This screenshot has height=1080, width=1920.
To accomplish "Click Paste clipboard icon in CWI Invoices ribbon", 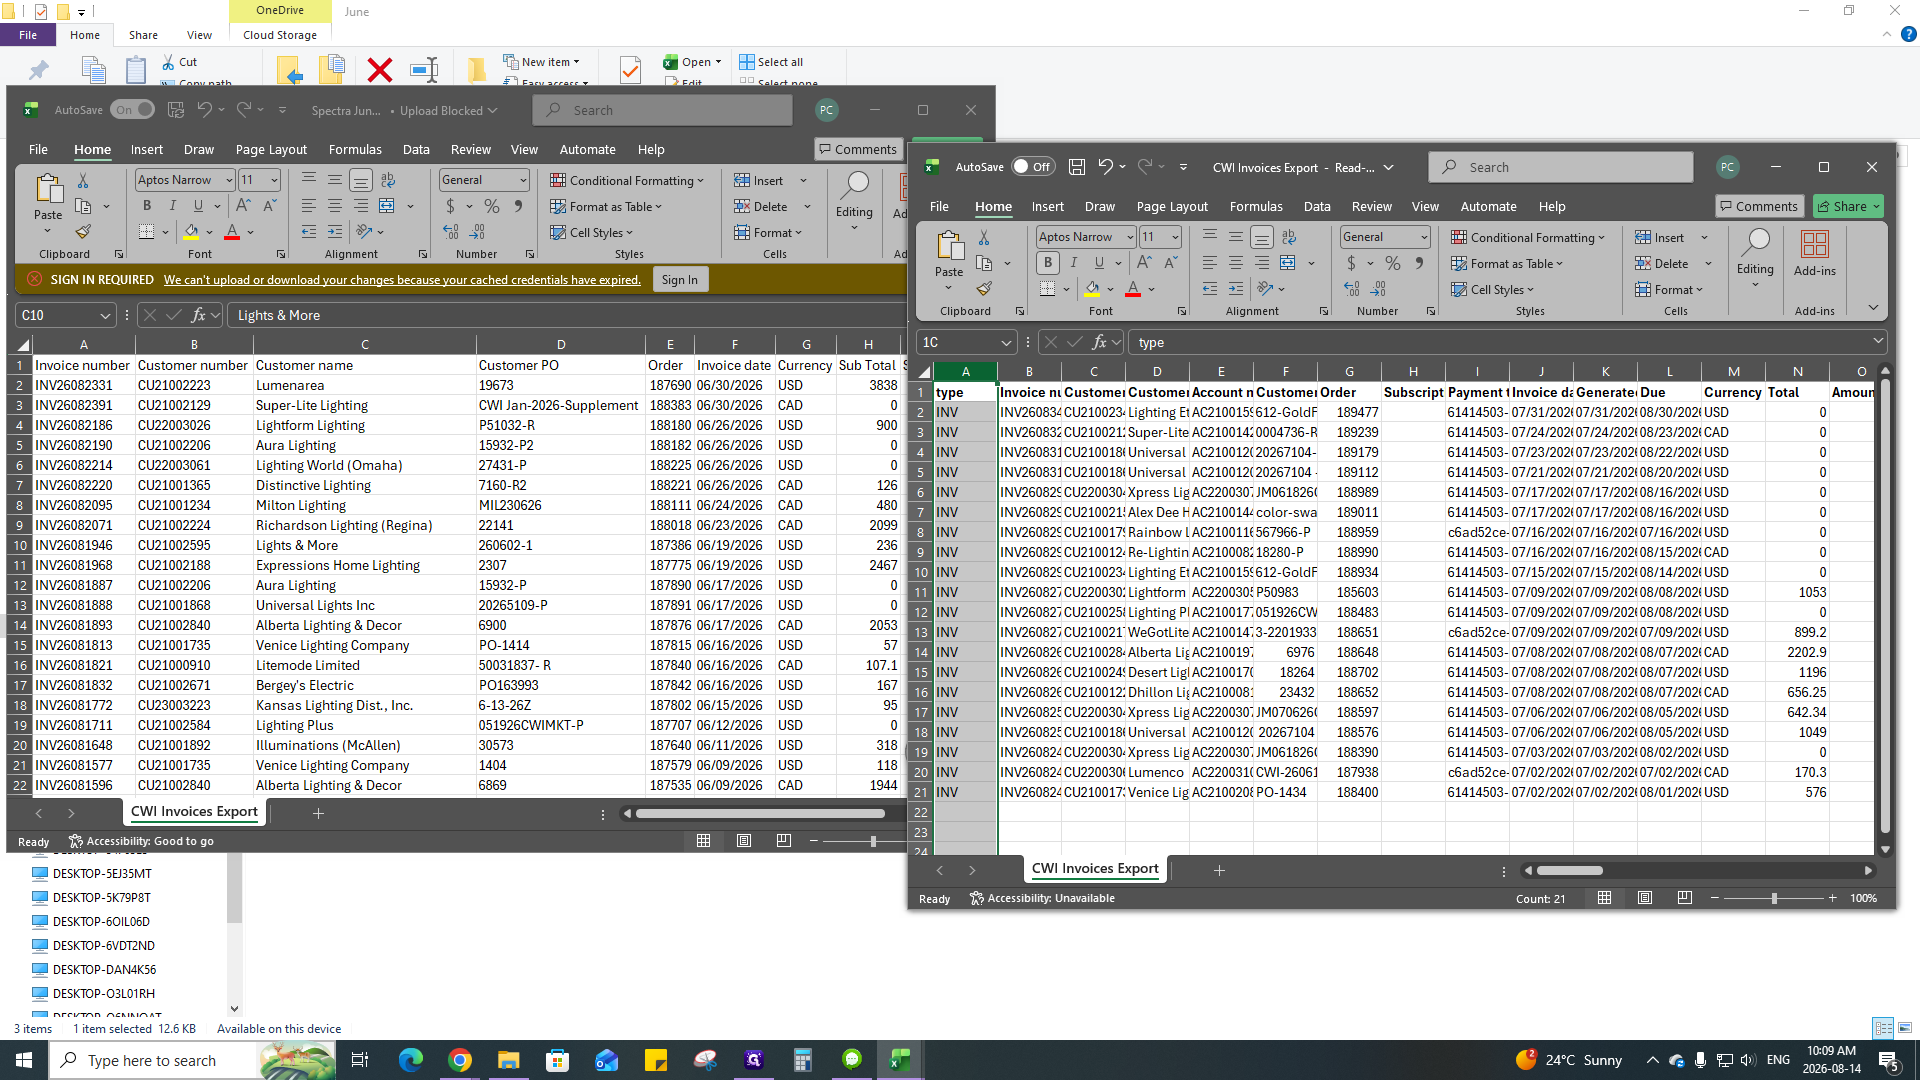I will [949, 246].
